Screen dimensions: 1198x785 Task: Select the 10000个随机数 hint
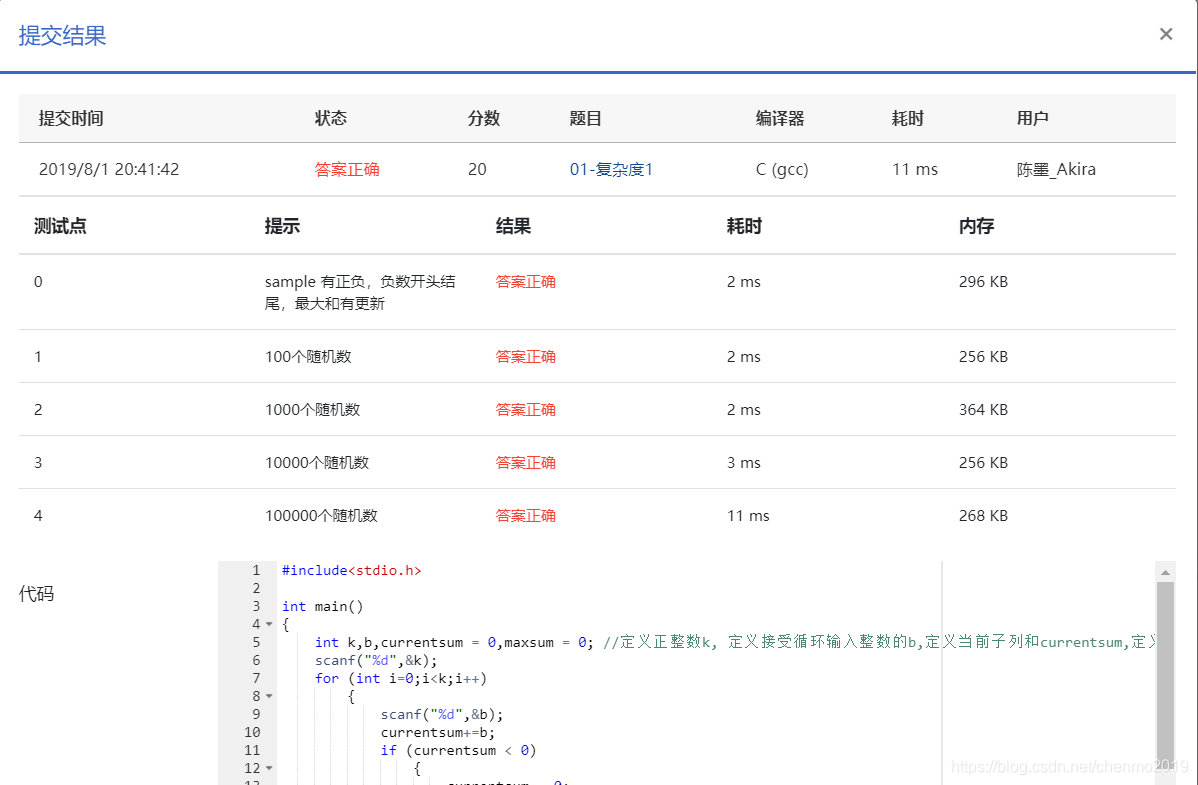317,462
